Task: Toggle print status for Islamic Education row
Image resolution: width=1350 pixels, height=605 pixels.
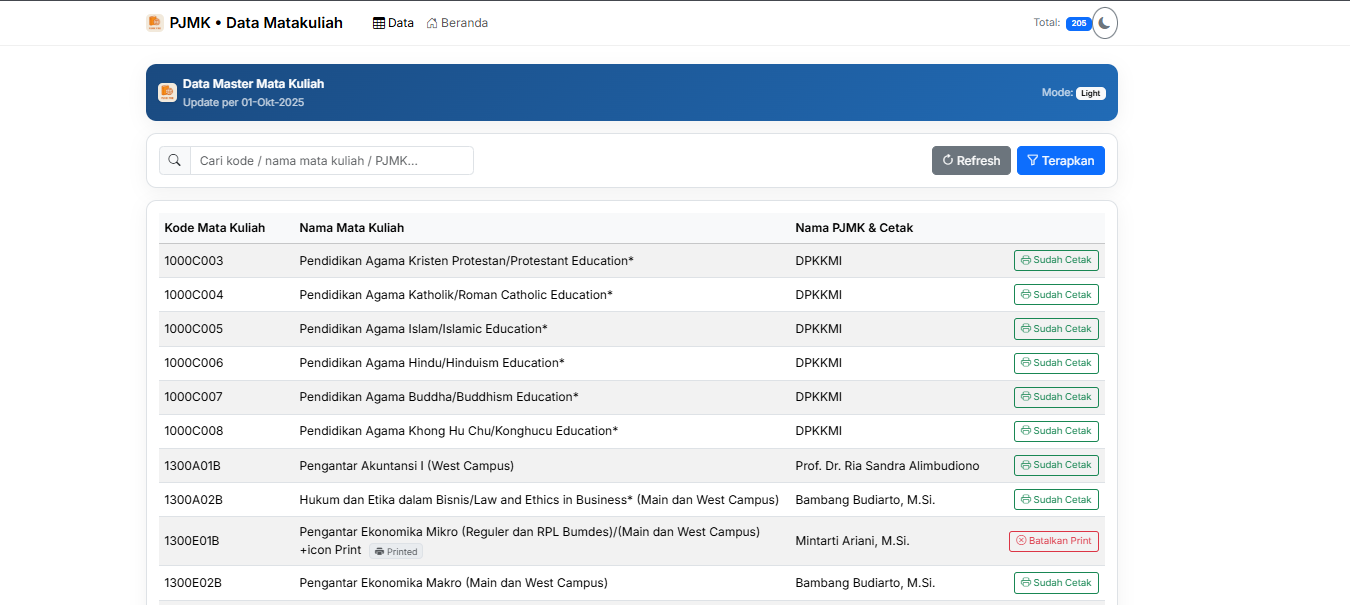Action: 1056,329
